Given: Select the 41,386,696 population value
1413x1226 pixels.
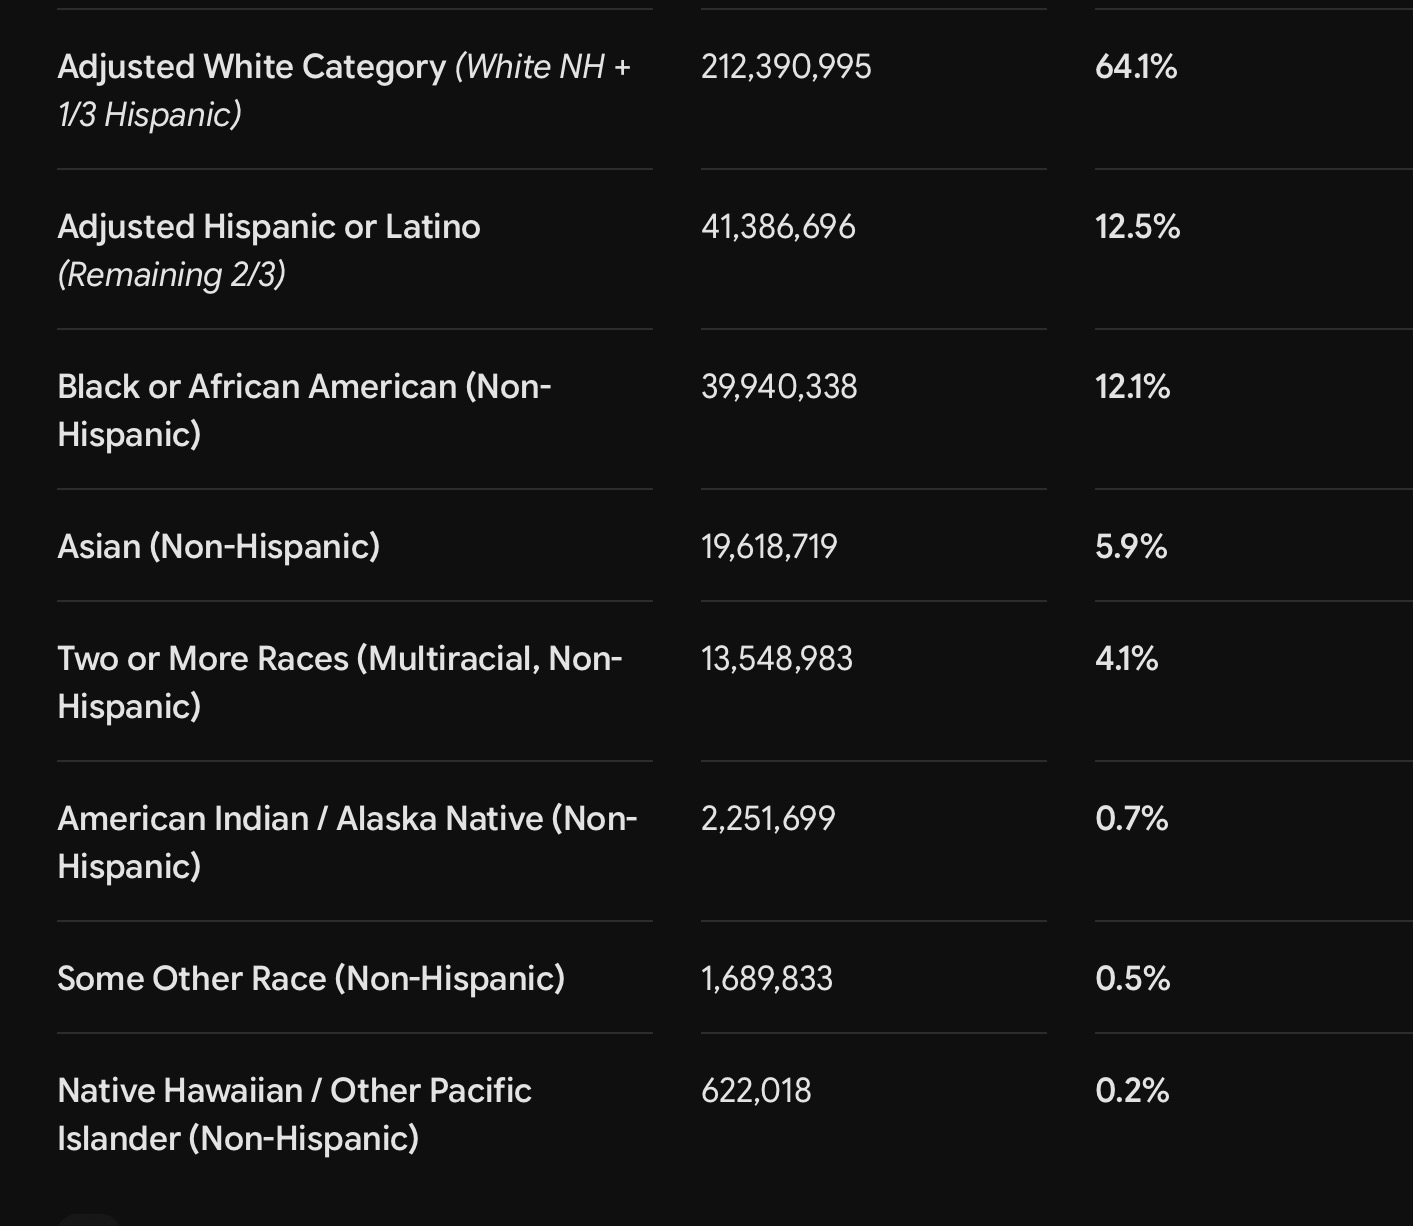Looking at the screenshot, I should coord(778,227).
